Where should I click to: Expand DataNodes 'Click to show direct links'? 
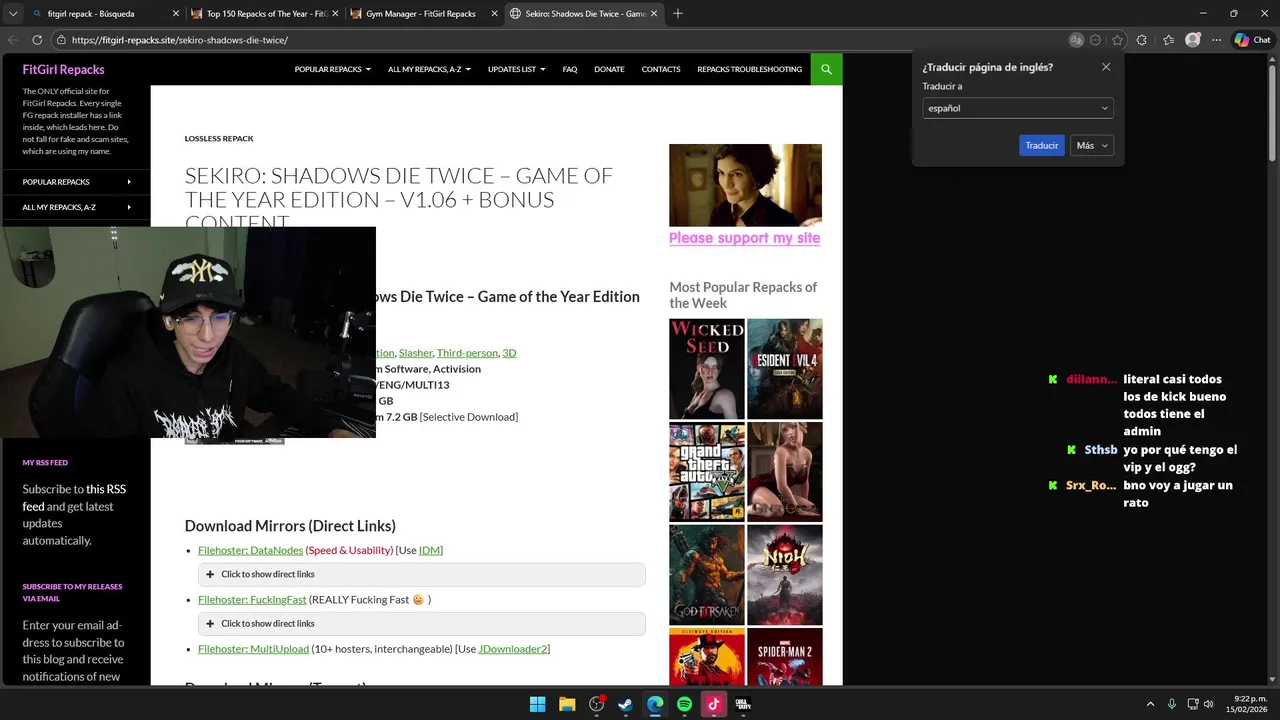click(421, 574)
